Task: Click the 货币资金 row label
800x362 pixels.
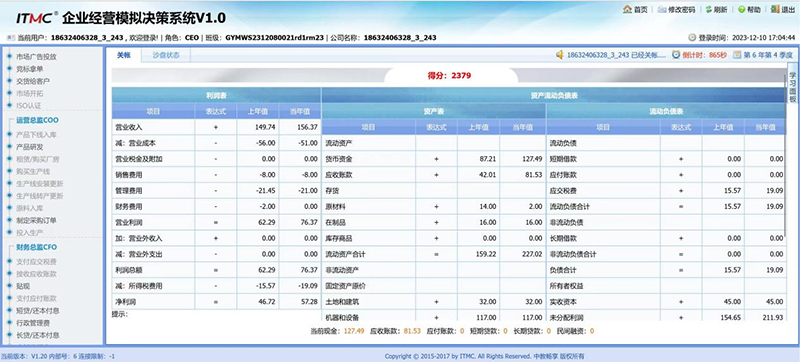Action: (x=339, y=159)
